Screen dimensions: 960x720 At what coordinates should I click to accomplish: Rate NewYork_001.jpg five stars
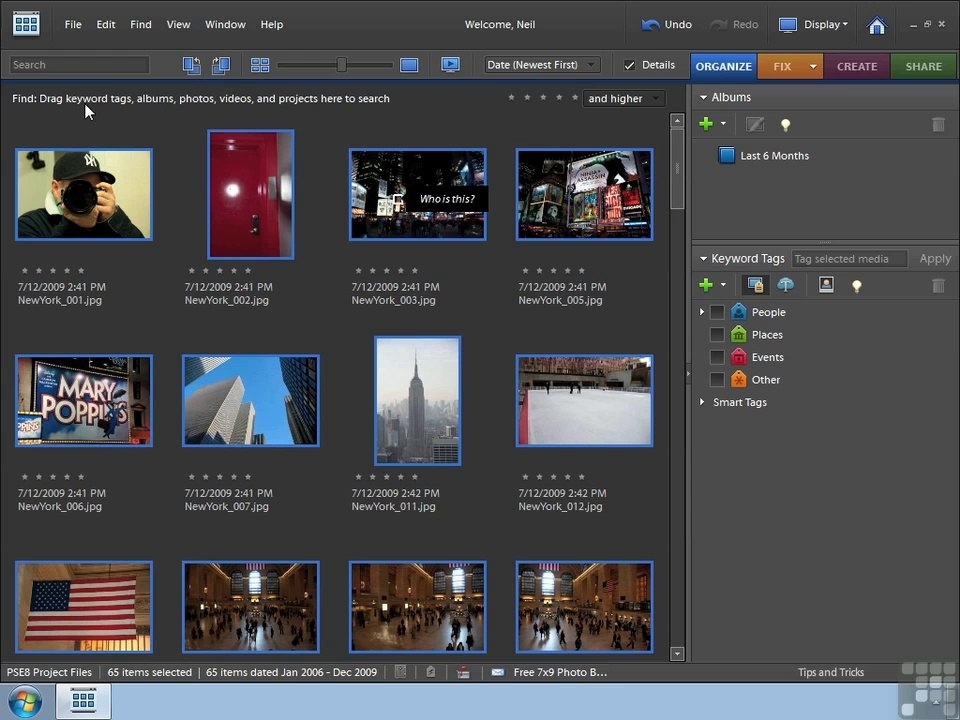(81, 270)
